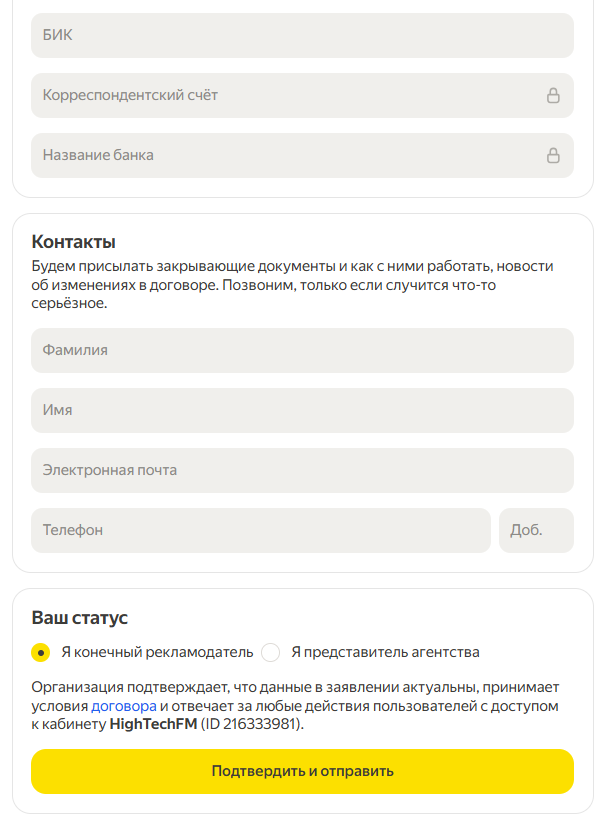Click the Ваш статус section heading

point(80,618)
